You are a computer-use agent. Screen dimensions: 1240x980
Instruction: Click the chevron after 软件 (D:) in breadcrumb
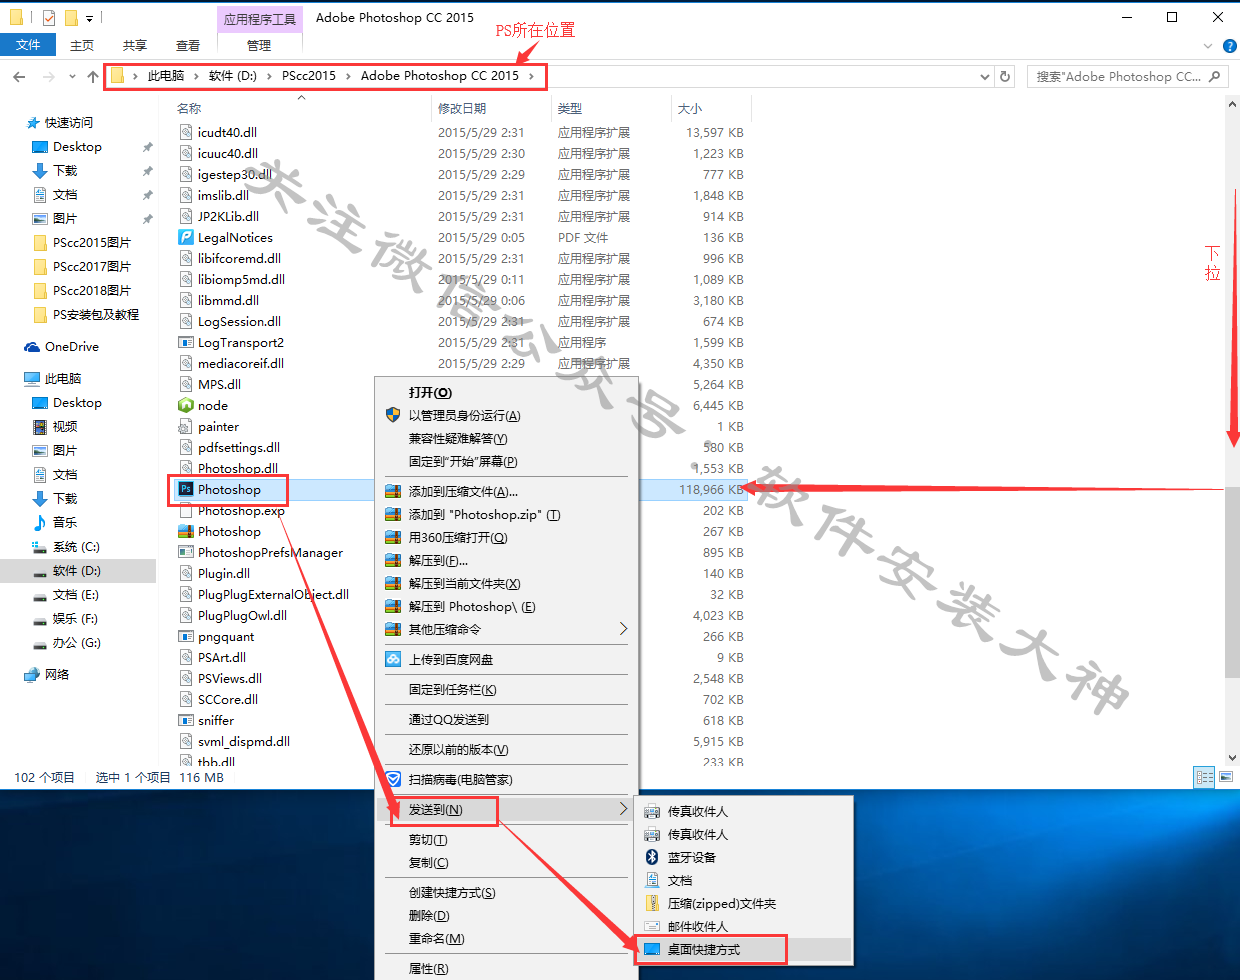270,76
